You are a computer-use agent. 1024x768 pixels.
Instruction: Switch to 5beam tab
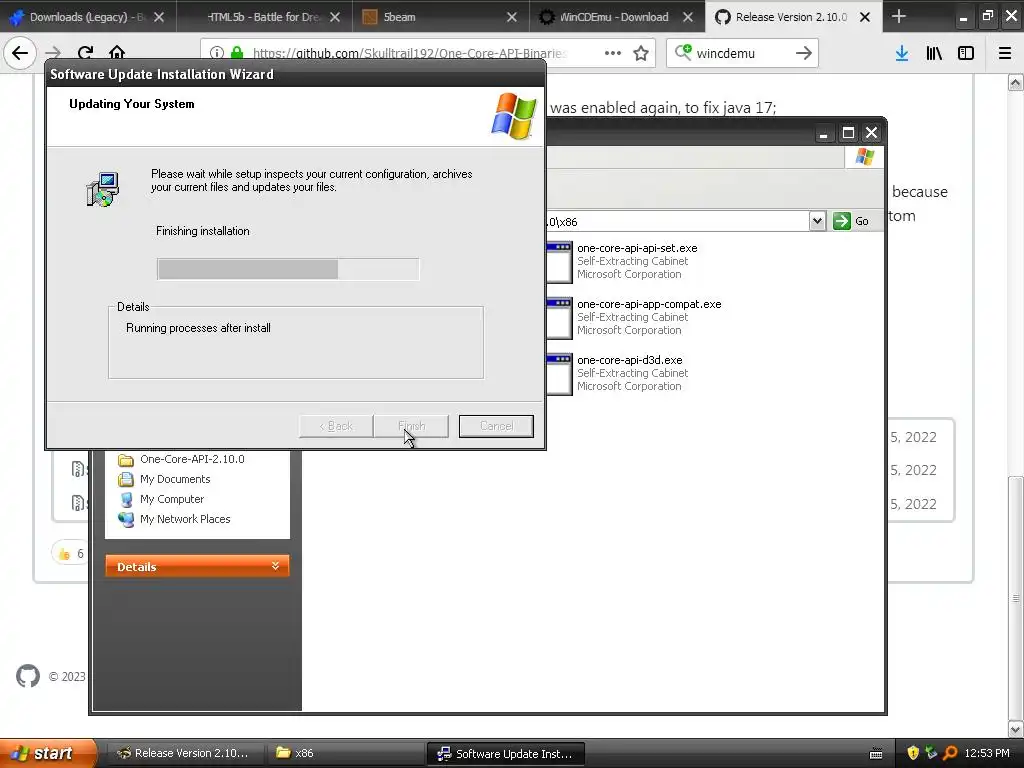point(441,17)
